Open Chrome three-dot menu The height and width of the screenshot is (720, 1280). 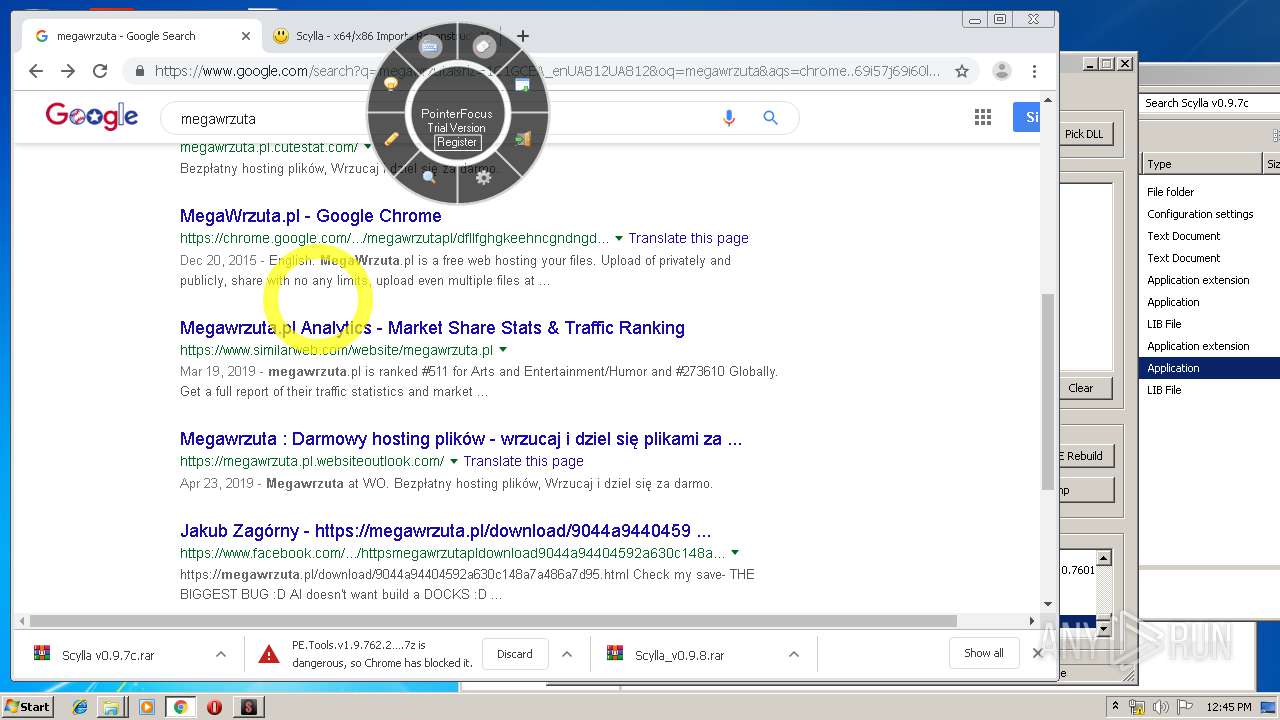click(x=1035, y=71)
